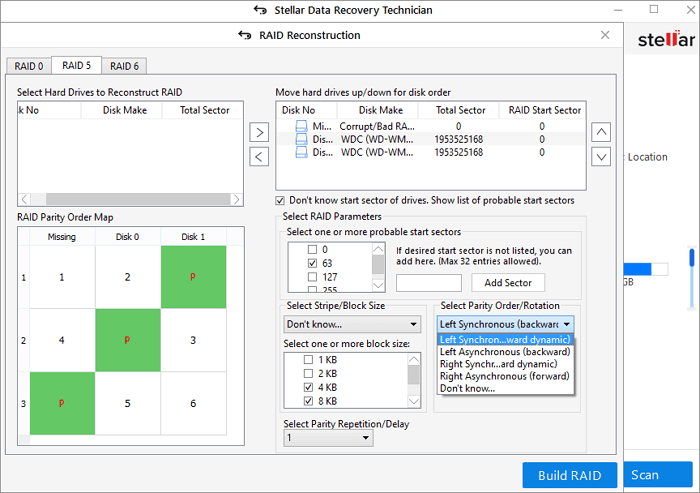Switch to the RAID 6 tab
The height and width of the screenshot is (493, 700).
(124, 66)
